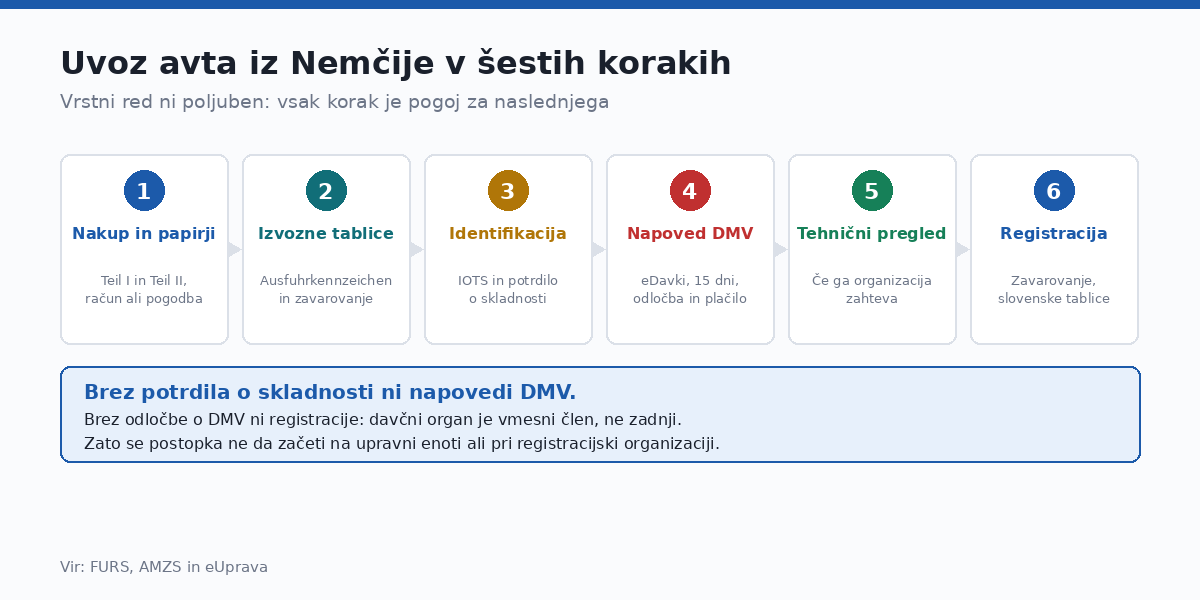Click text 'IOTS in potrdilo o skladnosti'
Screen dimensions: 1200x600
click(x=508, y=290)
